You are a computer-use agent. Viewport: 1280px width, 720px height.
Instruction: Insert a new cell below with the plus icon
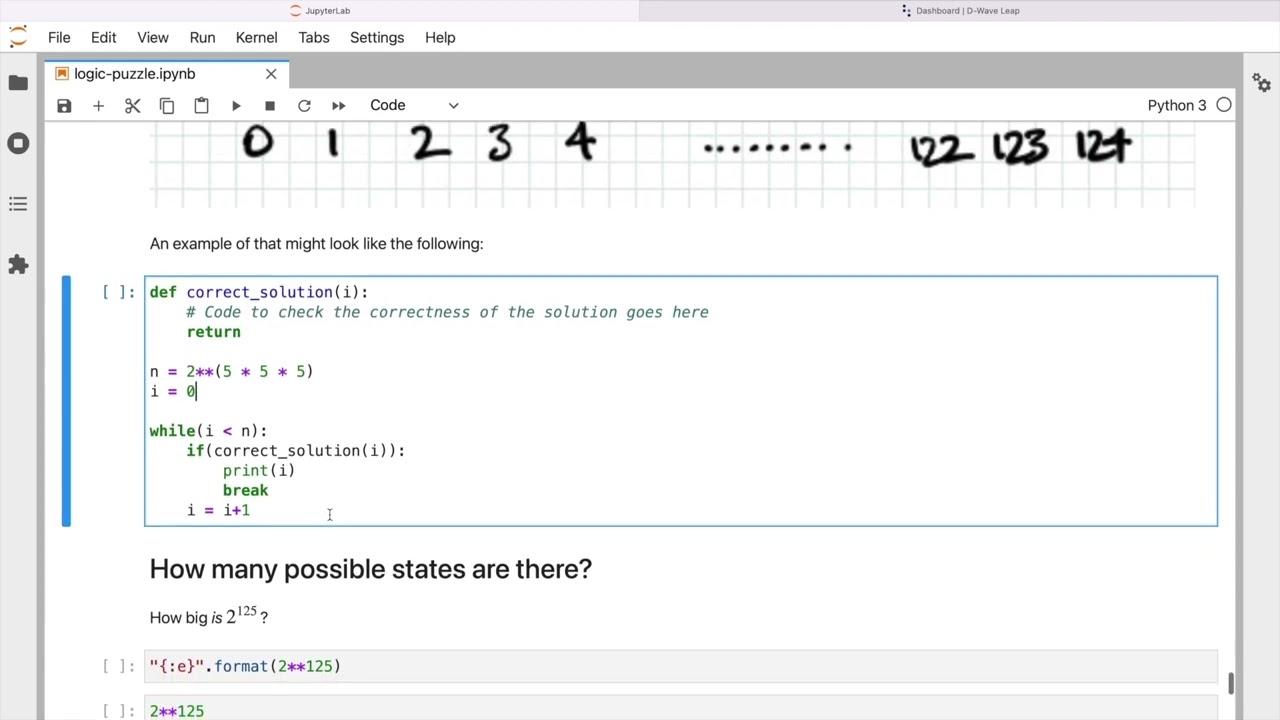point(98,105)
